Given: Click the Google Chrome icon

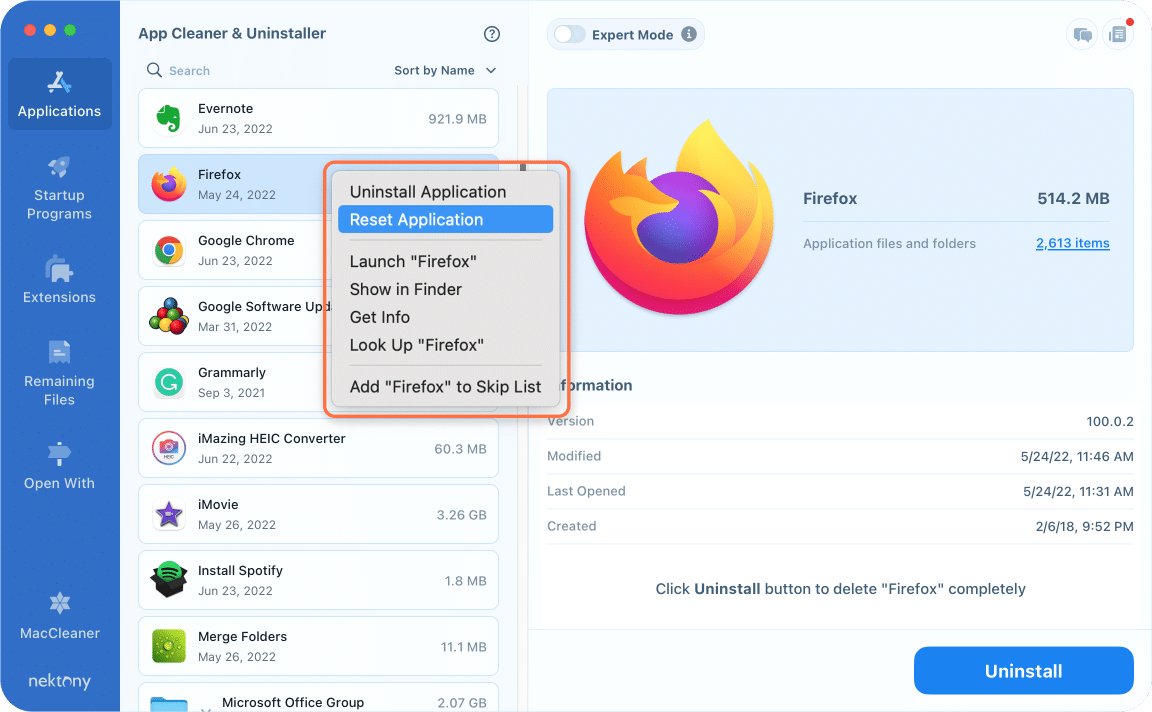Looking at the screenshot, I should [x=169, y=251].
